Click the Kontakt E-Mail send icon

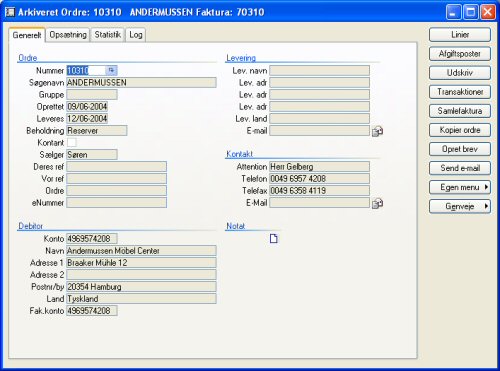[377, 203]
